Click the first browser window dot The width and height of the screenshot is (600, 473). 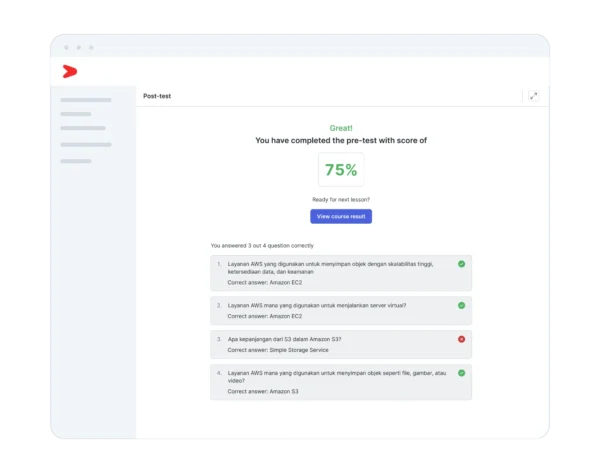coord(66,47)
